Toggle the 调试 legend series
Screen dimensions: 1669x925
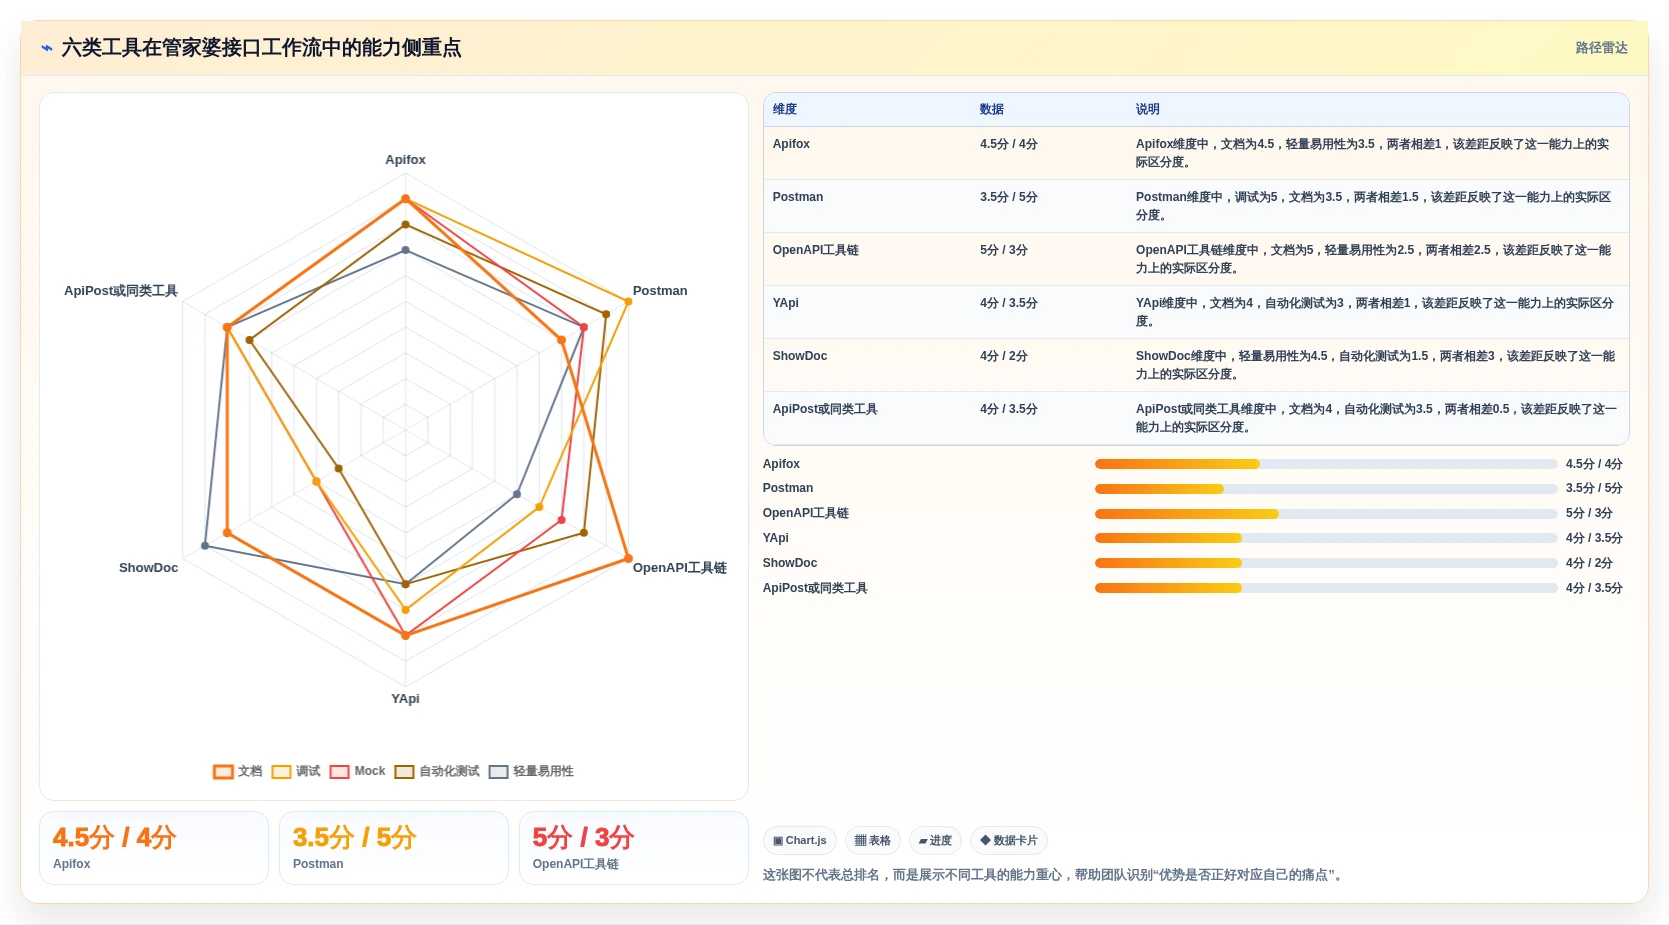[x=296, y=771]
